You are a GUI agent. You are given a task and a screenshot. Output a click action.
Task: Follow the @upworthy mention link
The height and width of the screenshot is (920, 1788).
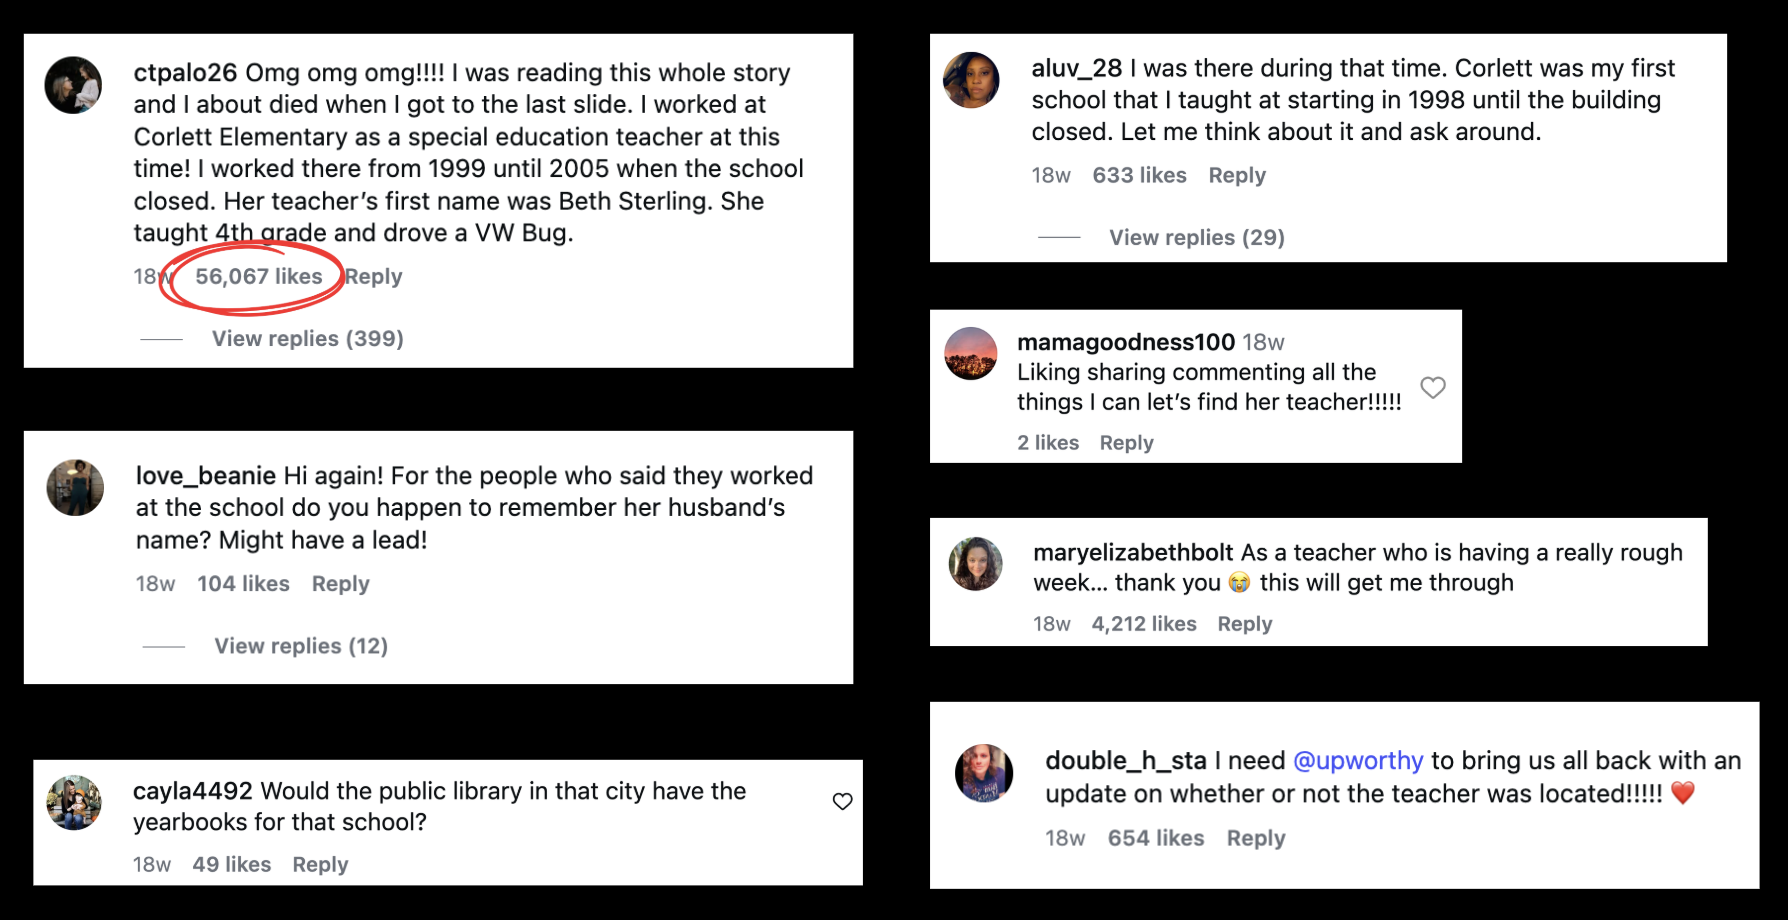coord(1357,761)
